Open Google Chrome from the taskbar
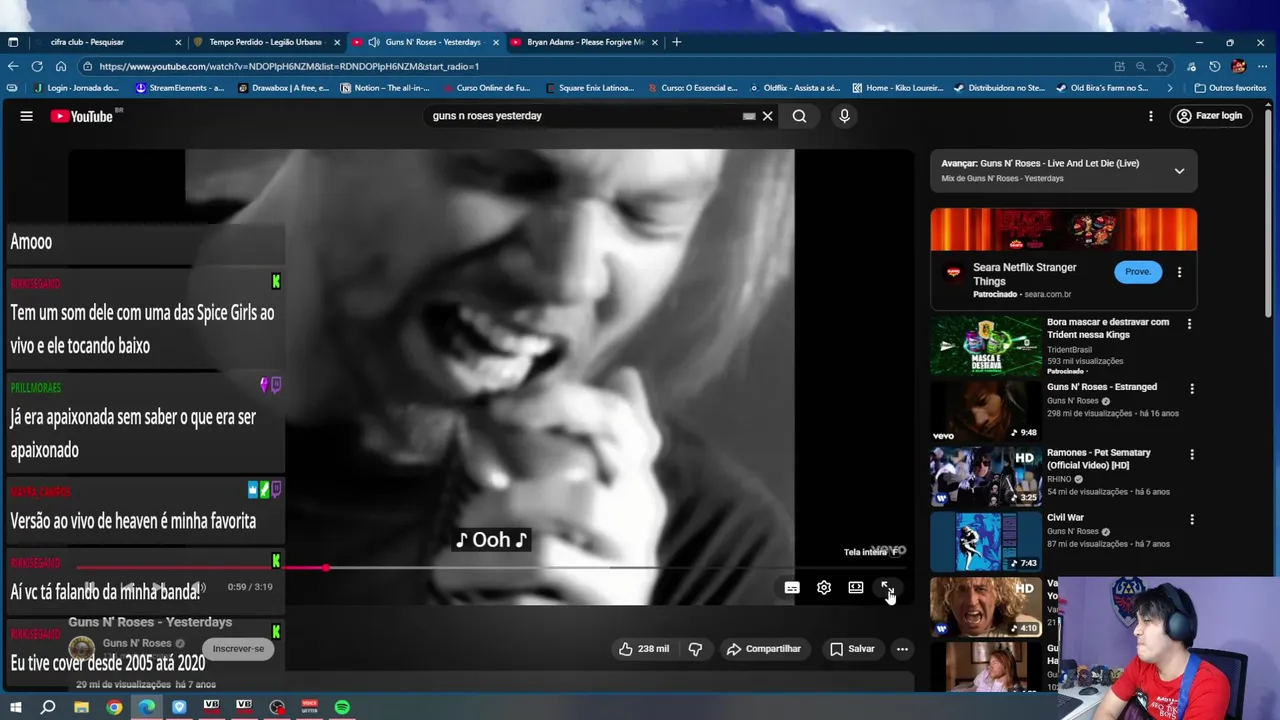The width and height of the screenshot is (1280, 720). pos(114,707)
